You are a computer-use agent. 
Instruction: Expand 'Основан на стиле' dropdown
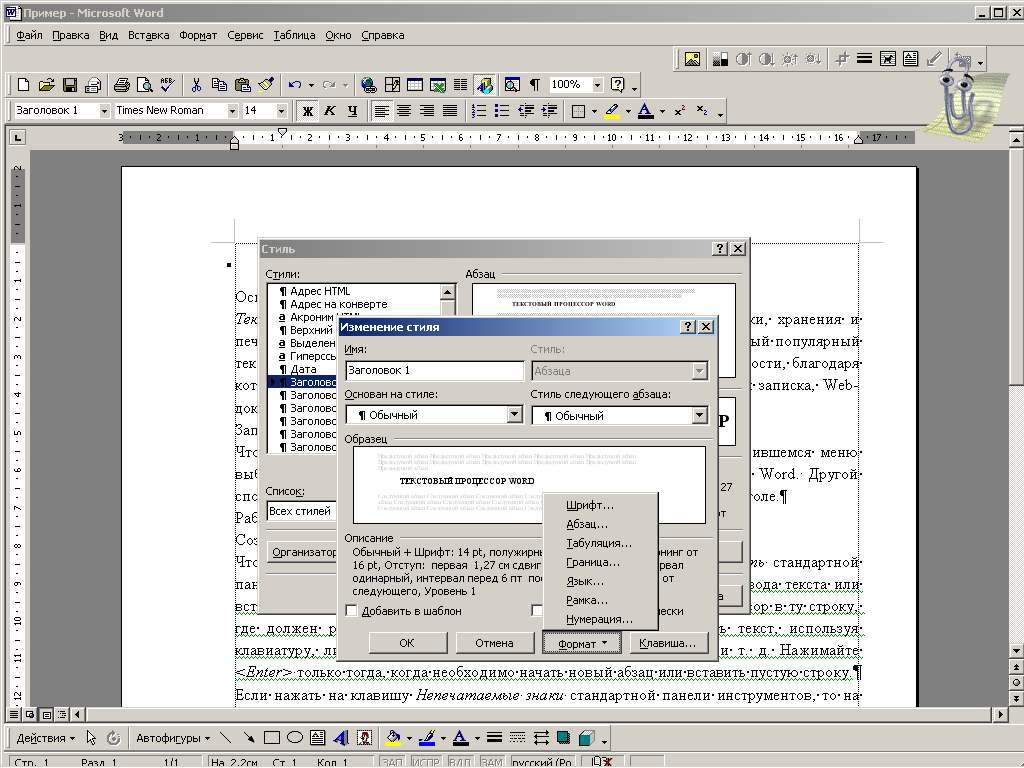515,415
